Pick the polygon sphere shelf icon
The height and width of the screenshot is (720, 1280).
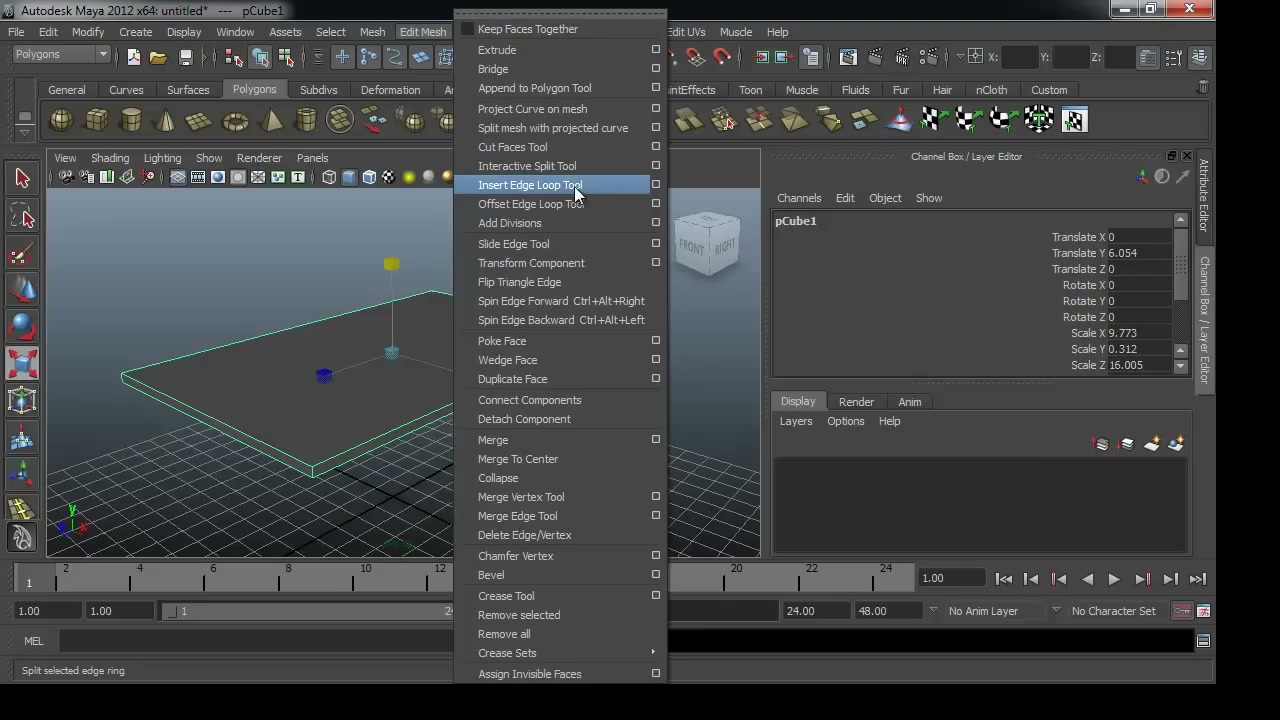pos(61,120)
